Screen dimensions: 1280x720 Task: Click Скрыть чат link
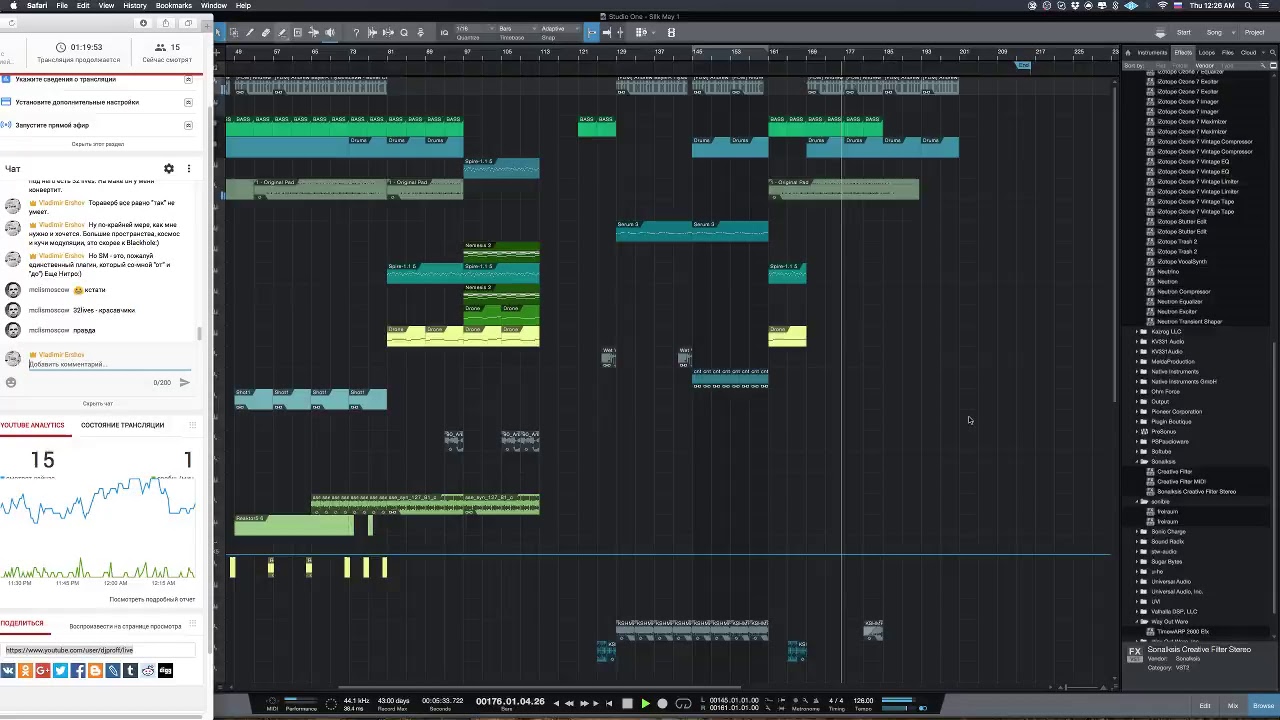(x=98, y=404)
